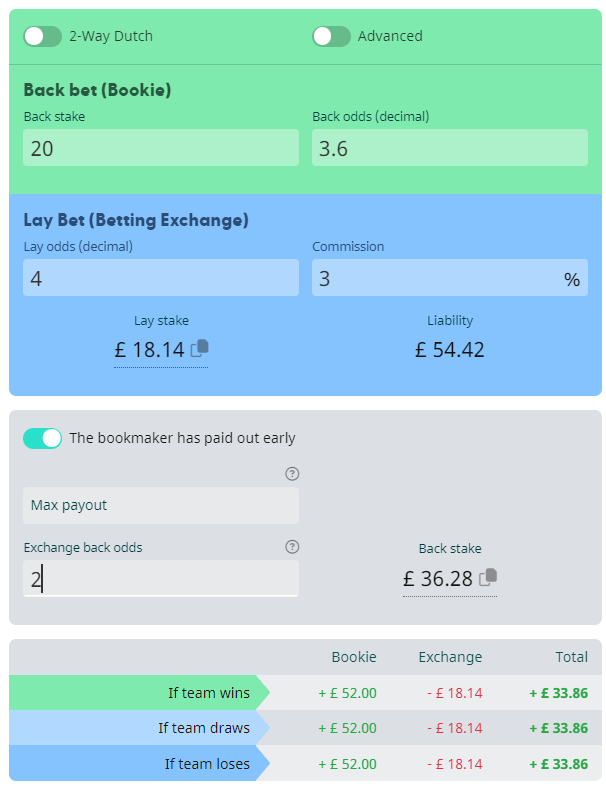Image resolution: width=606 pixels, height=788 pixels.
Task: Select the 'If team wins' result row
Action: pyautogui.click(x=306, y=693)
